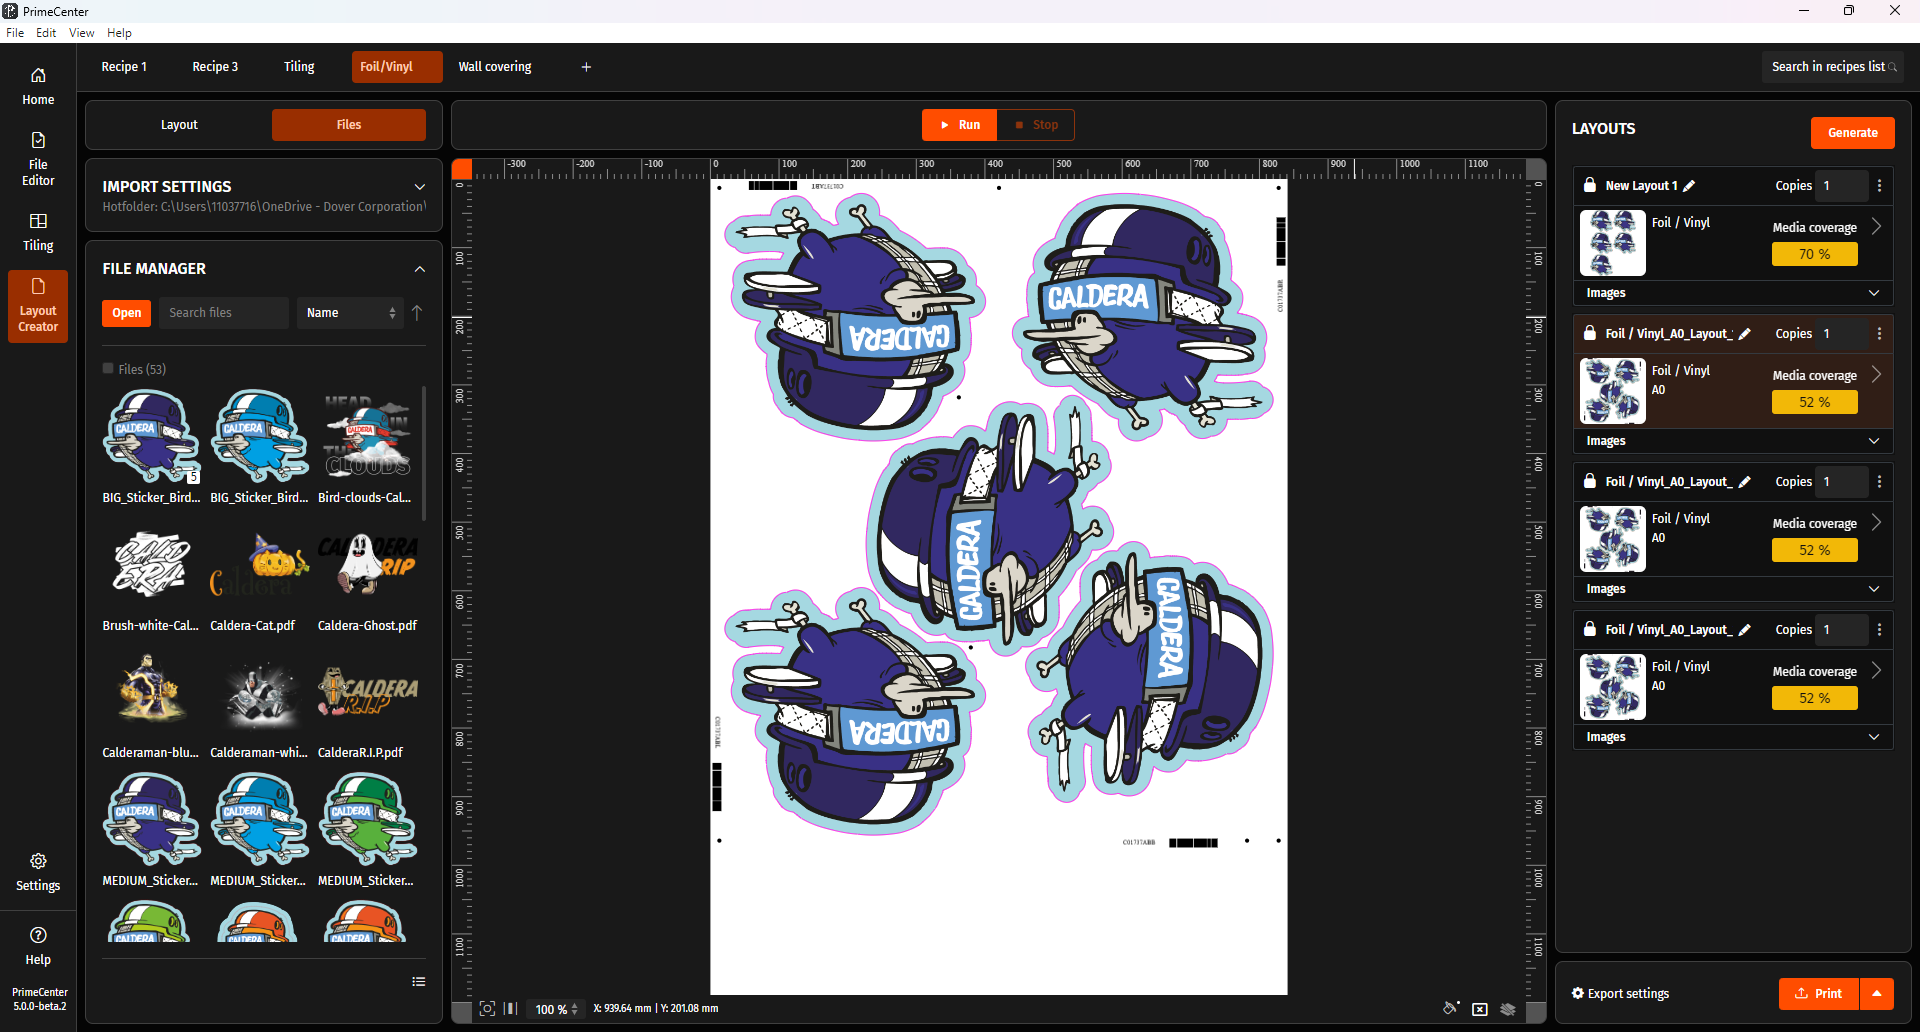Click the orange ruler origin square

point(462,169)
